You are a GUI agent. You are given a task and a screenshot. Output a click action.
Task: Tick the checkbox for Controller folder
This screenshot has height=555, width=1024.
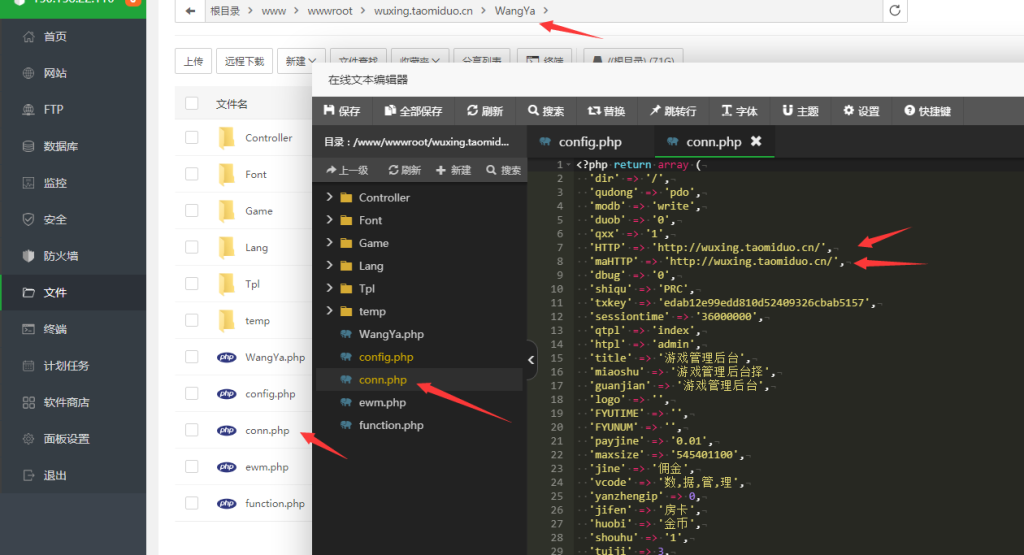(x=192, y=138)
